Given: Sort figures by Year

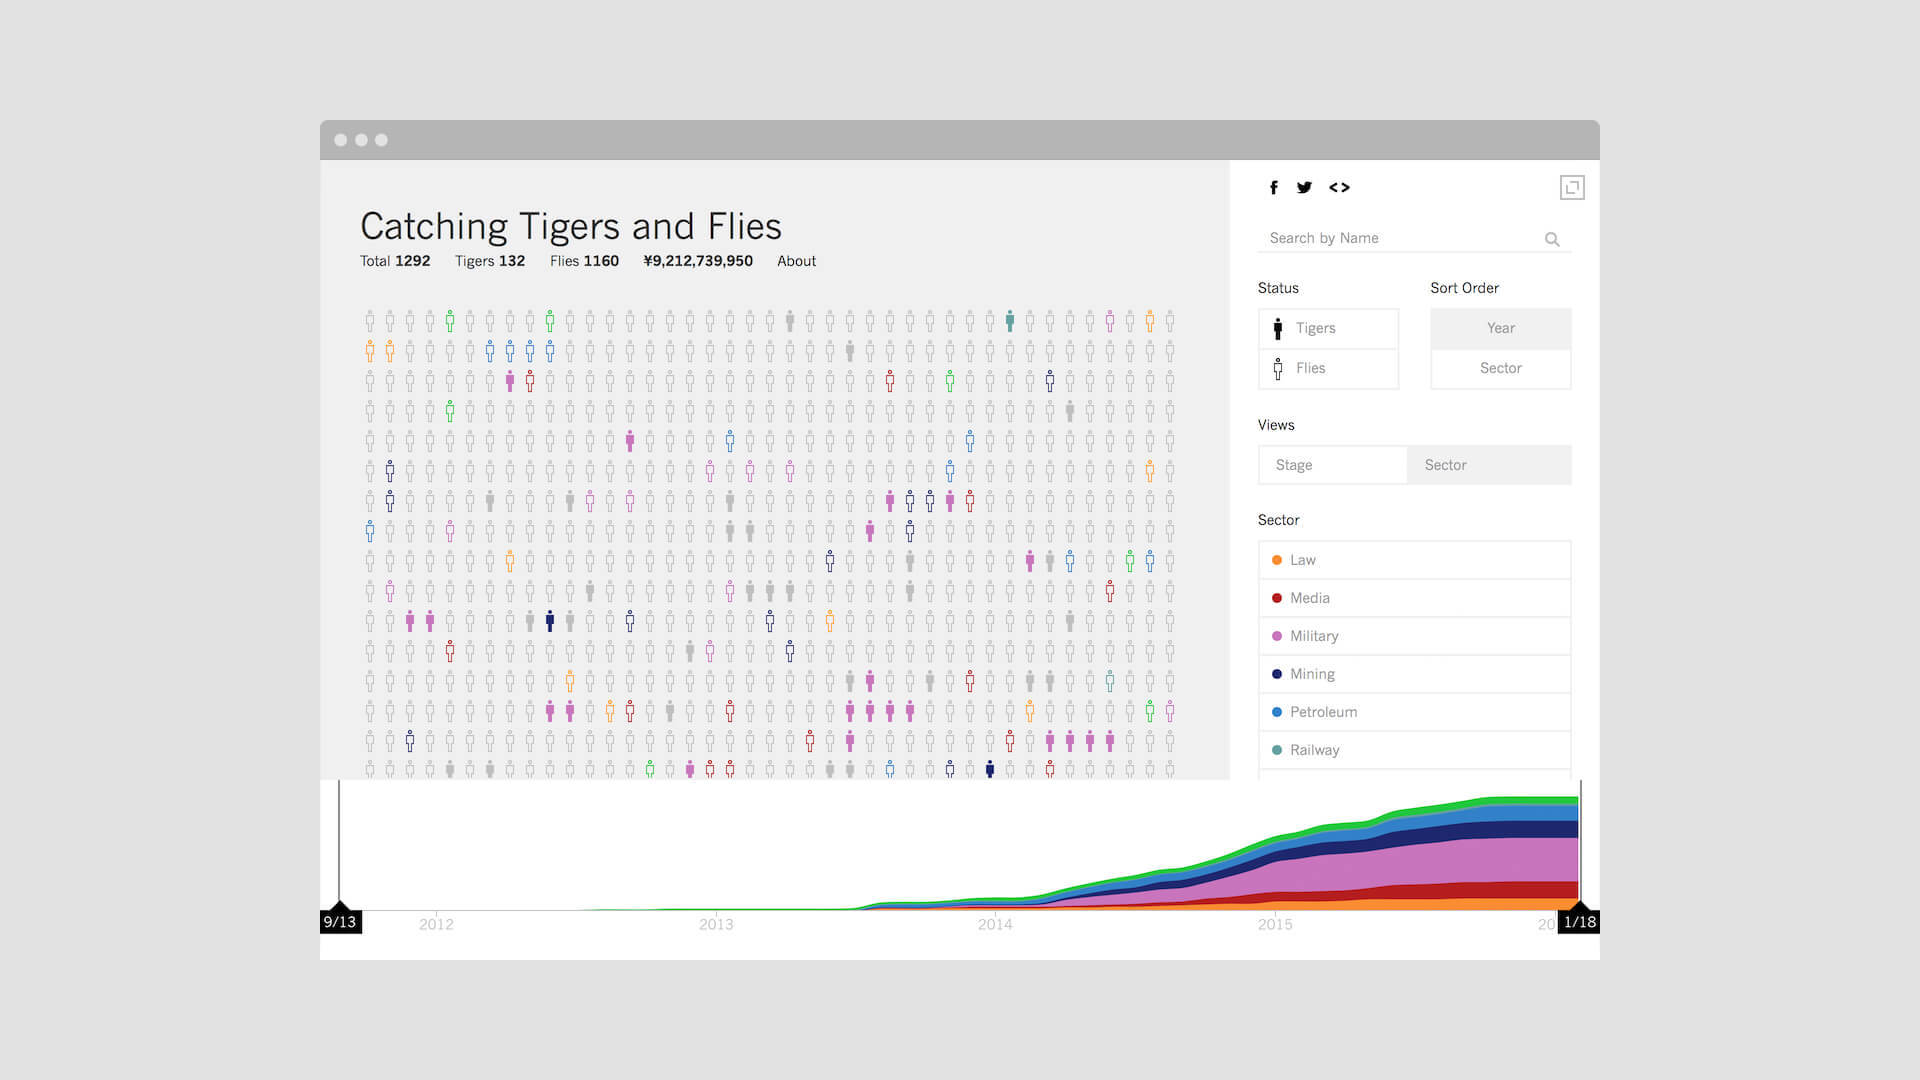Looking at the screenshot, I should coord(1500,328).
